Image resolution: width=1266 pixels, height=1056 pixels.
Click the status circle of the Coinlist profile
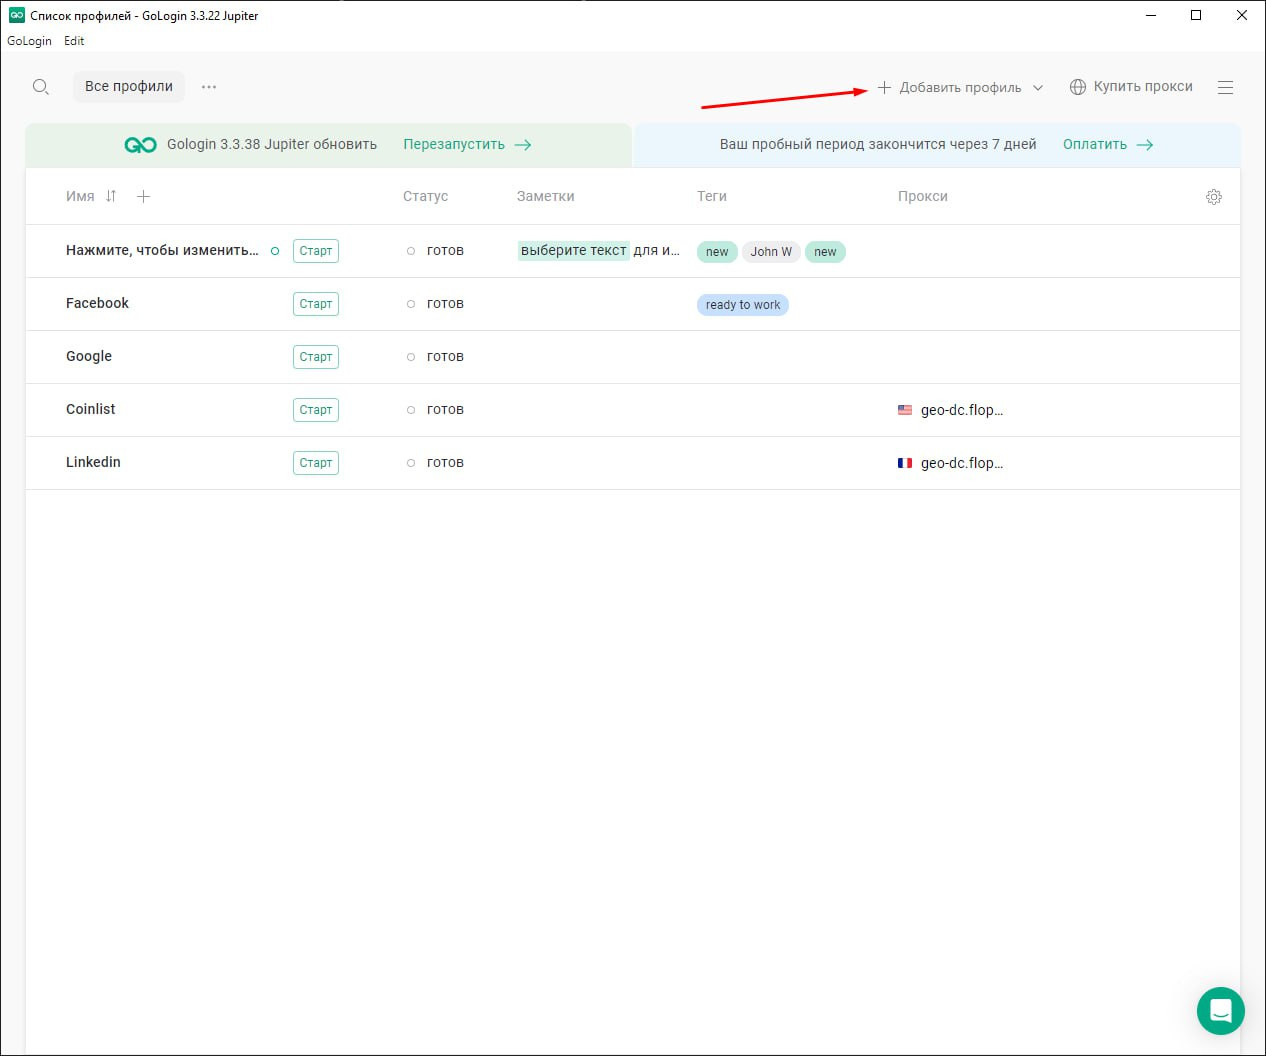tap(411, 410)
